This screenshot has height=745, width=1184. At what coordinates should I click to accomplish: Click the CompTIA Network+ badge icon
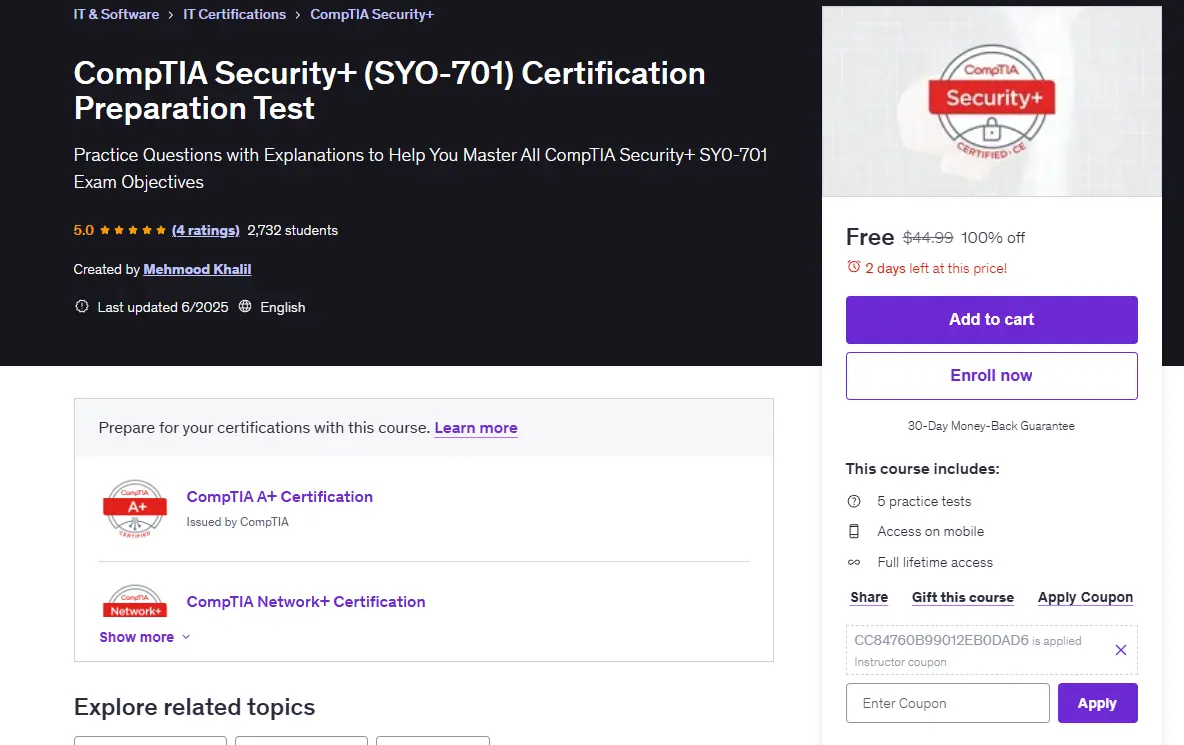tap(135, 602)
